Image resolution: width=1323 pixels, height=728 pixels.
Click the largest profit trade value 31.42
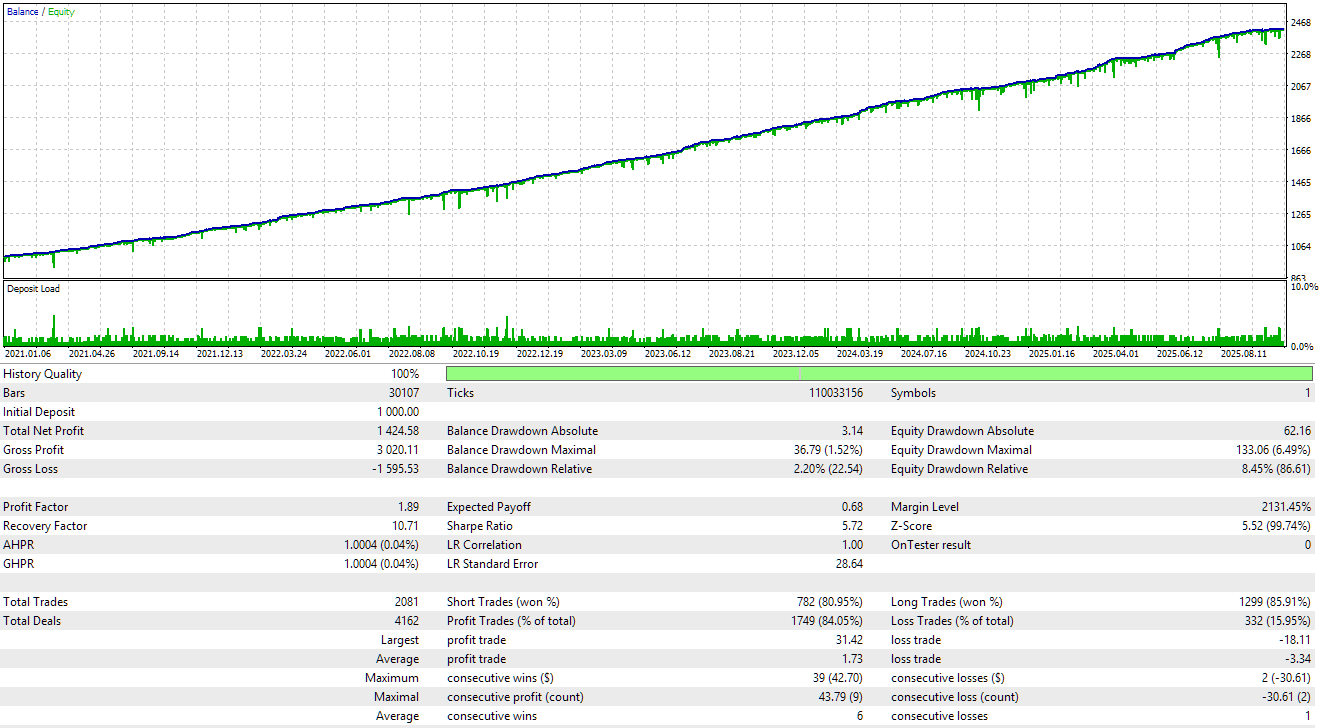(x=849, y=640)
